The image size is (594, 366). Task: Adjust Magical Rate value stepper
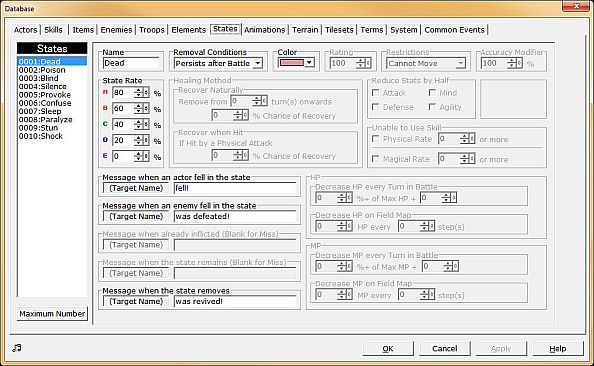click(x=467, y=158)
